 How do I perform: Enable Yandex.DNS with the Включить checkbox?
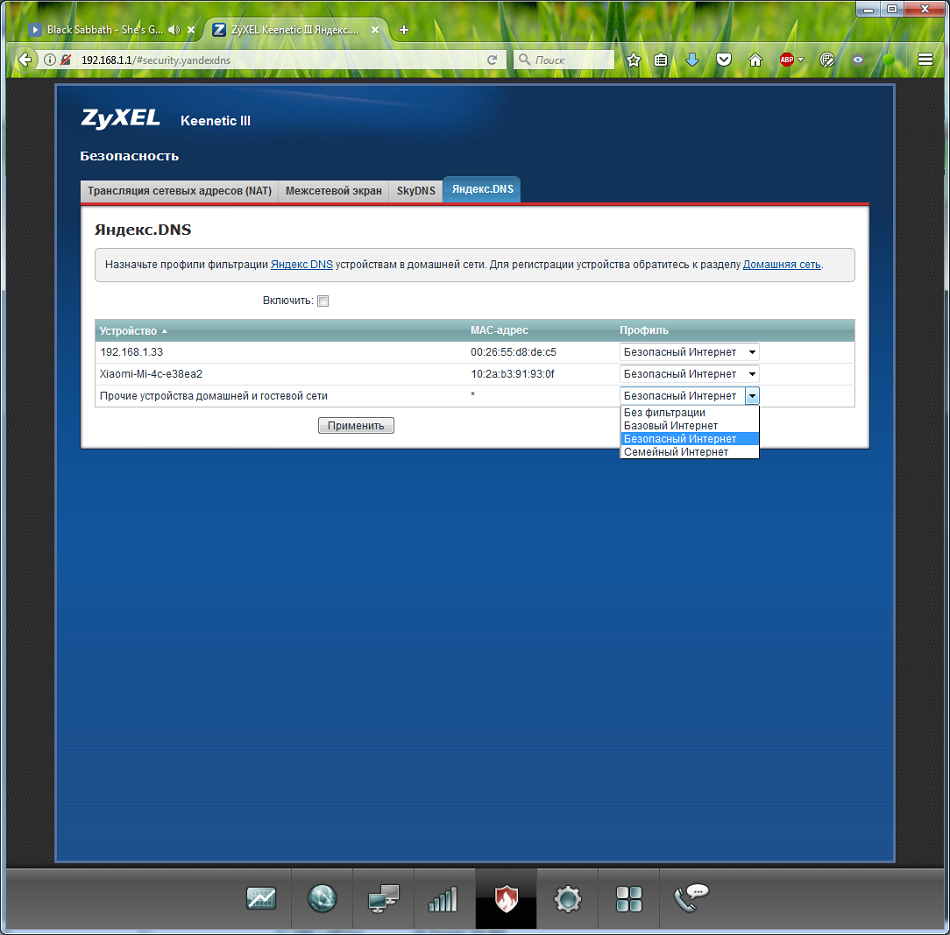click(x=323, y=301)
